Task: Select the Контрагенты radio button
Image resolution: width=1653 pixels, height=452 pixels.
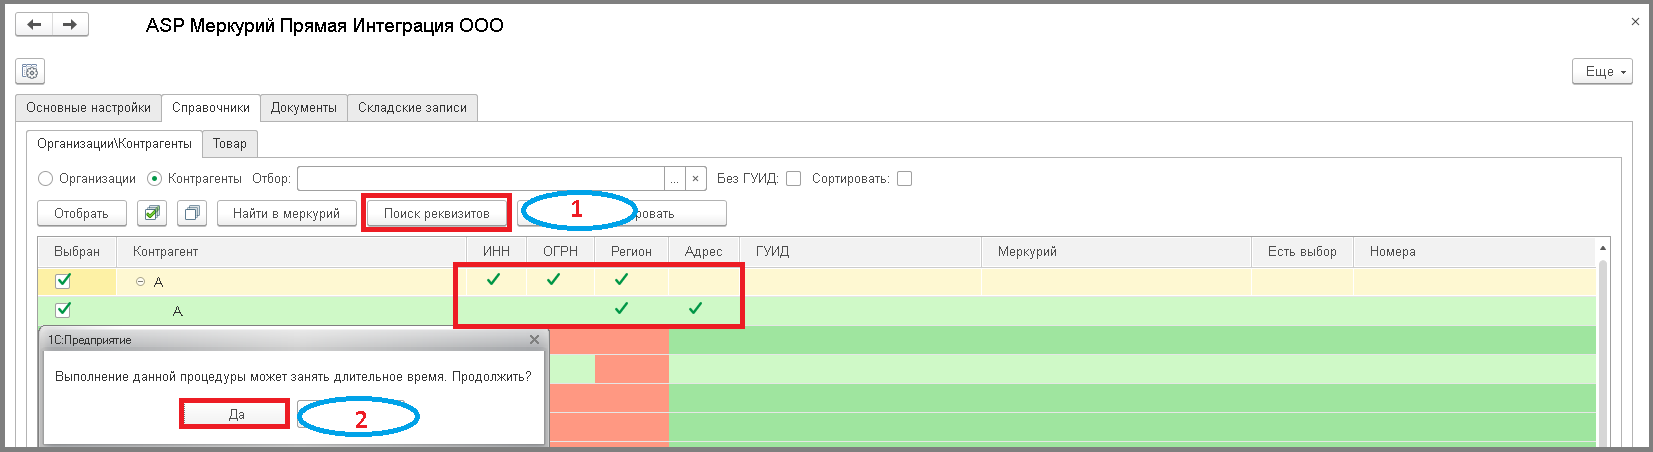Action: 154,179
